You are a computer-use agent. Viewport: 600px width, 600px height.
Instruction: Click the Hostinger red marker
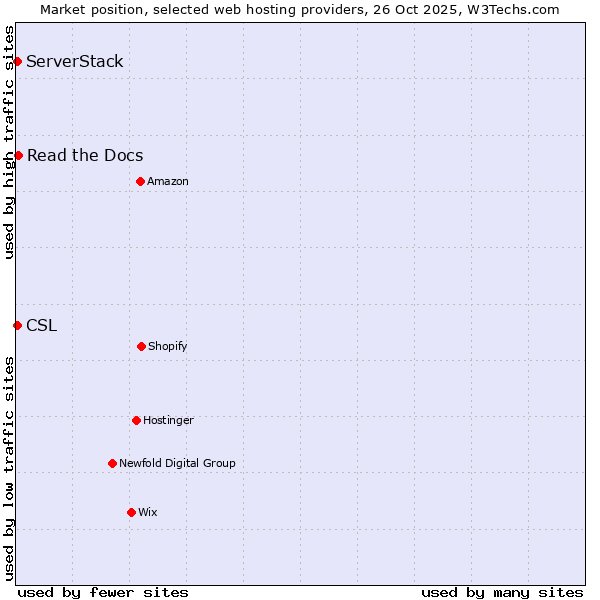pos(136,420)
